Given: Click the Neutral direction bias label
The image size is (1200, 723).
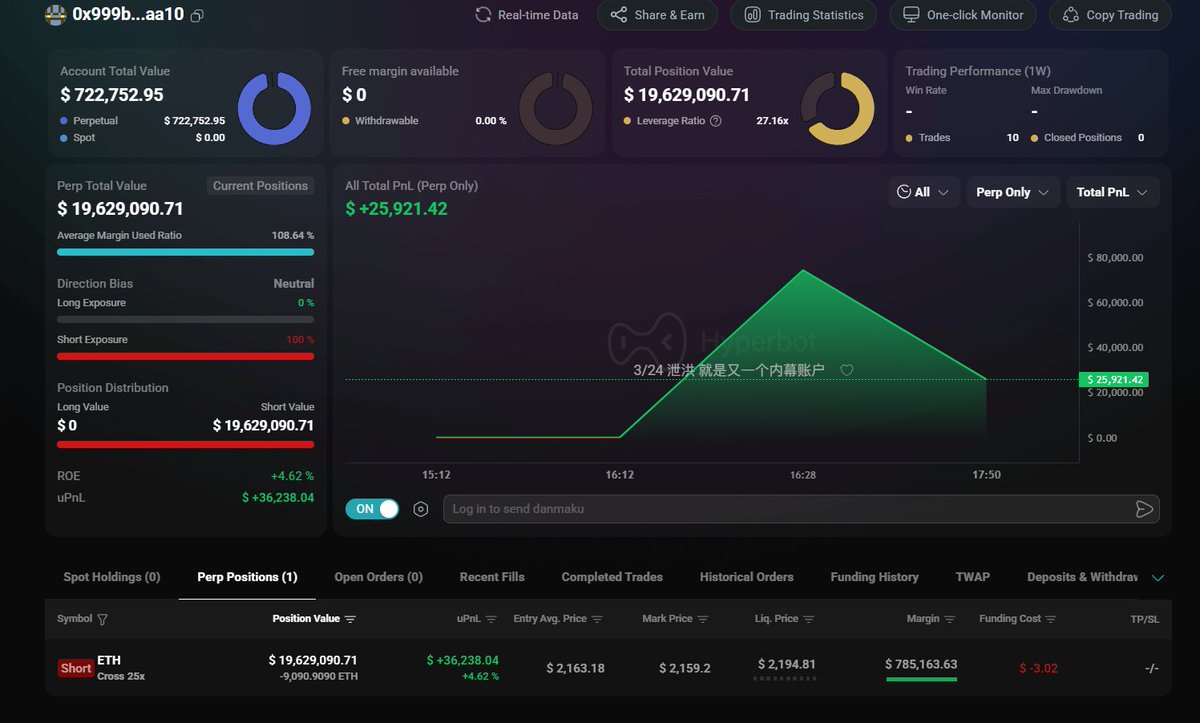Looking at the screenshot, I should (294, 284).
